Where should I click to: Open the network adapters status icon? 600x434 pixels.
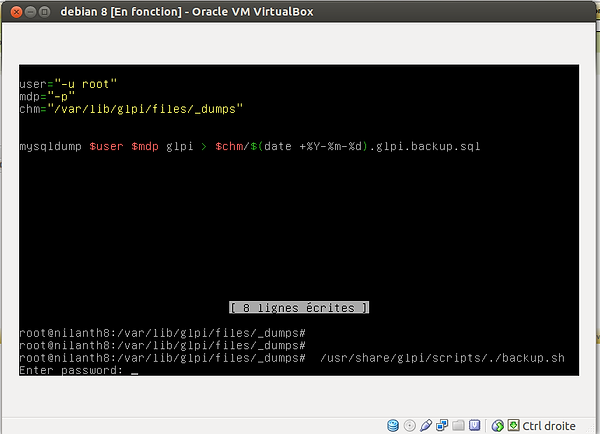pos(442,425)
